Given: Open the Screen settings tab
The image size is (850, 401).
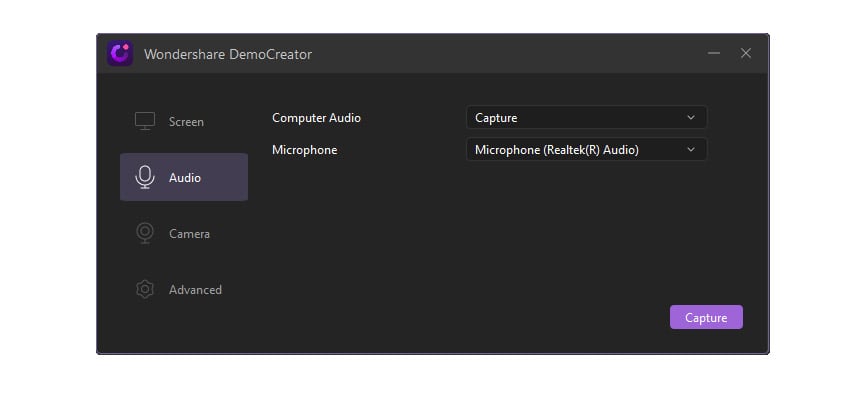Looking at the screenshot, I should point(184,121).
